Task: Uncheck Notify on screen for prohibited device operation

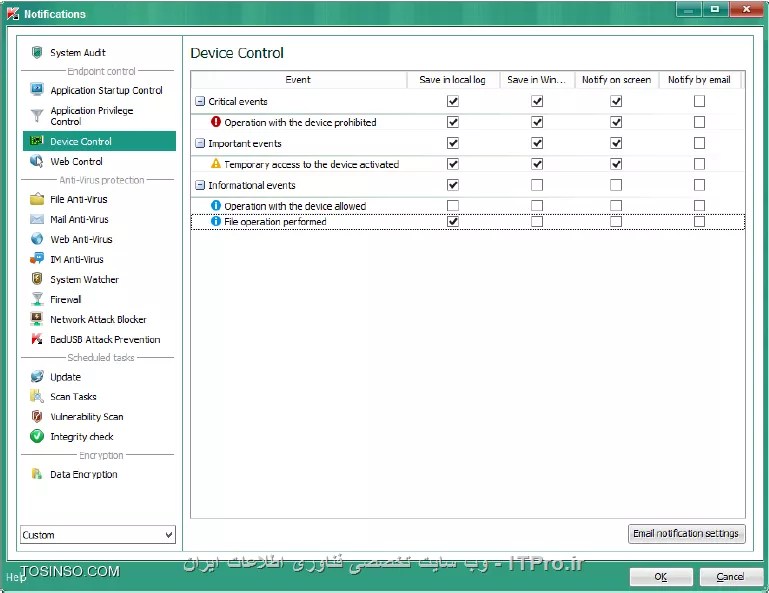Action: [x=616, y=122]
